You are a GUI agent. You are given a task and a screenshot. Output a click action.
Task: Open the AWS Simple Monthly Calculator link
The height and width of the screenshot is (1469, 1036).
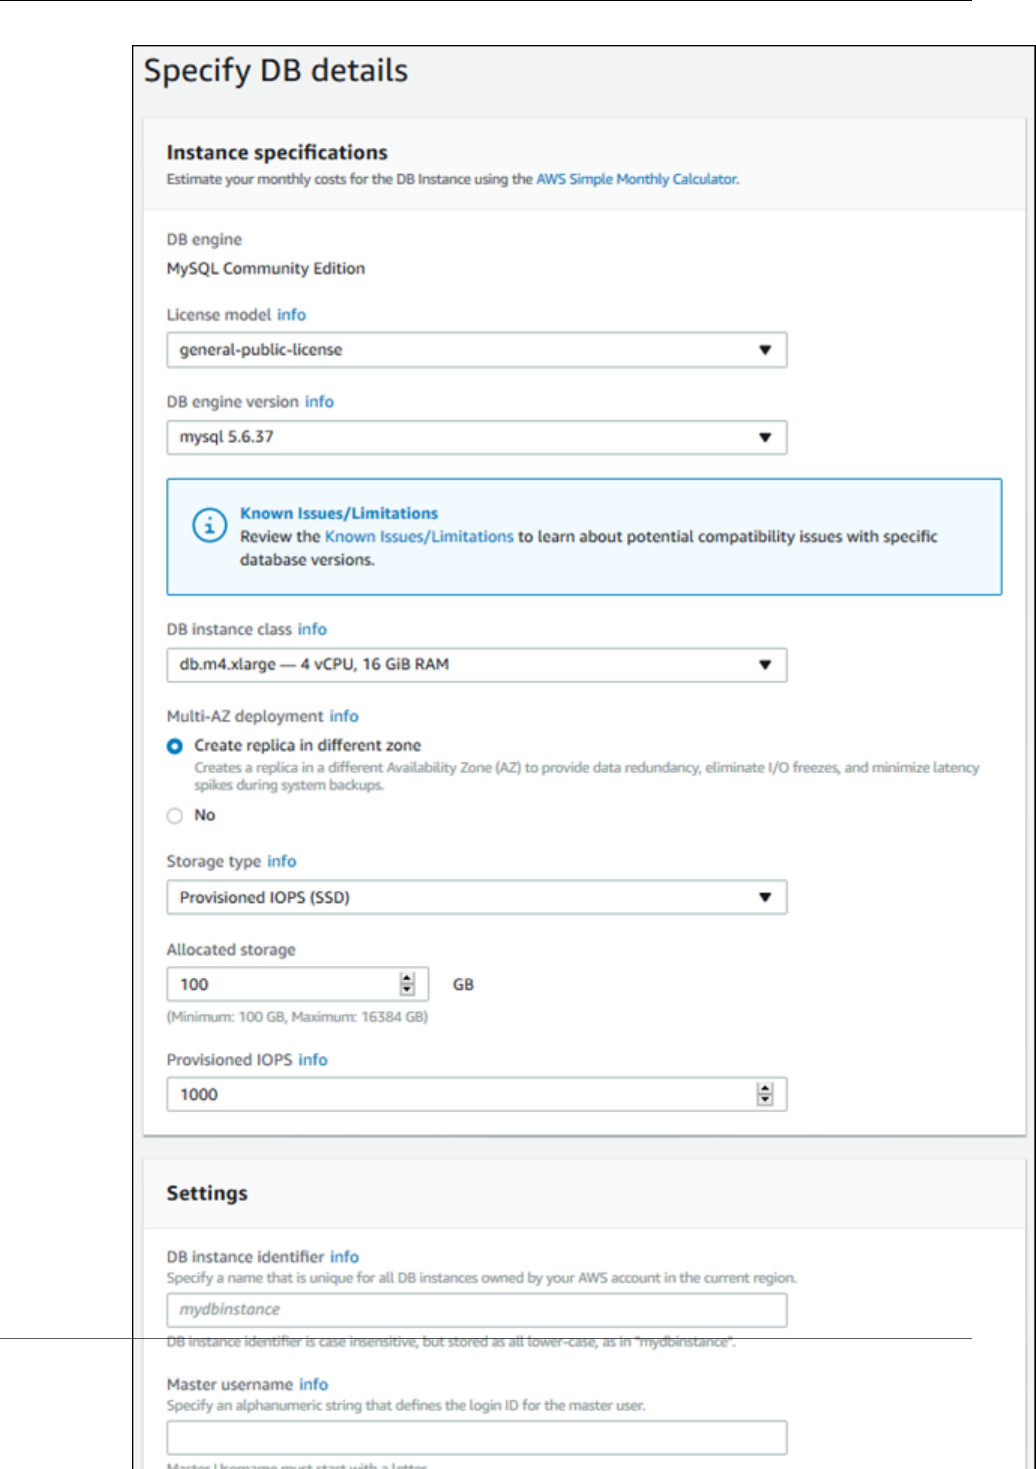tap(636, 179)
